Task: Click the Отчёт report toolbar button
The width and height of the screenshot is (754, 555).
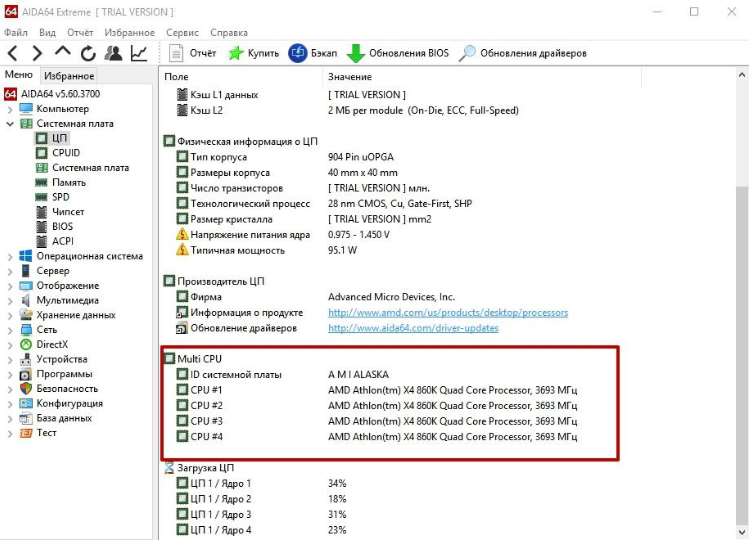Action: click(x=192, y=53)
